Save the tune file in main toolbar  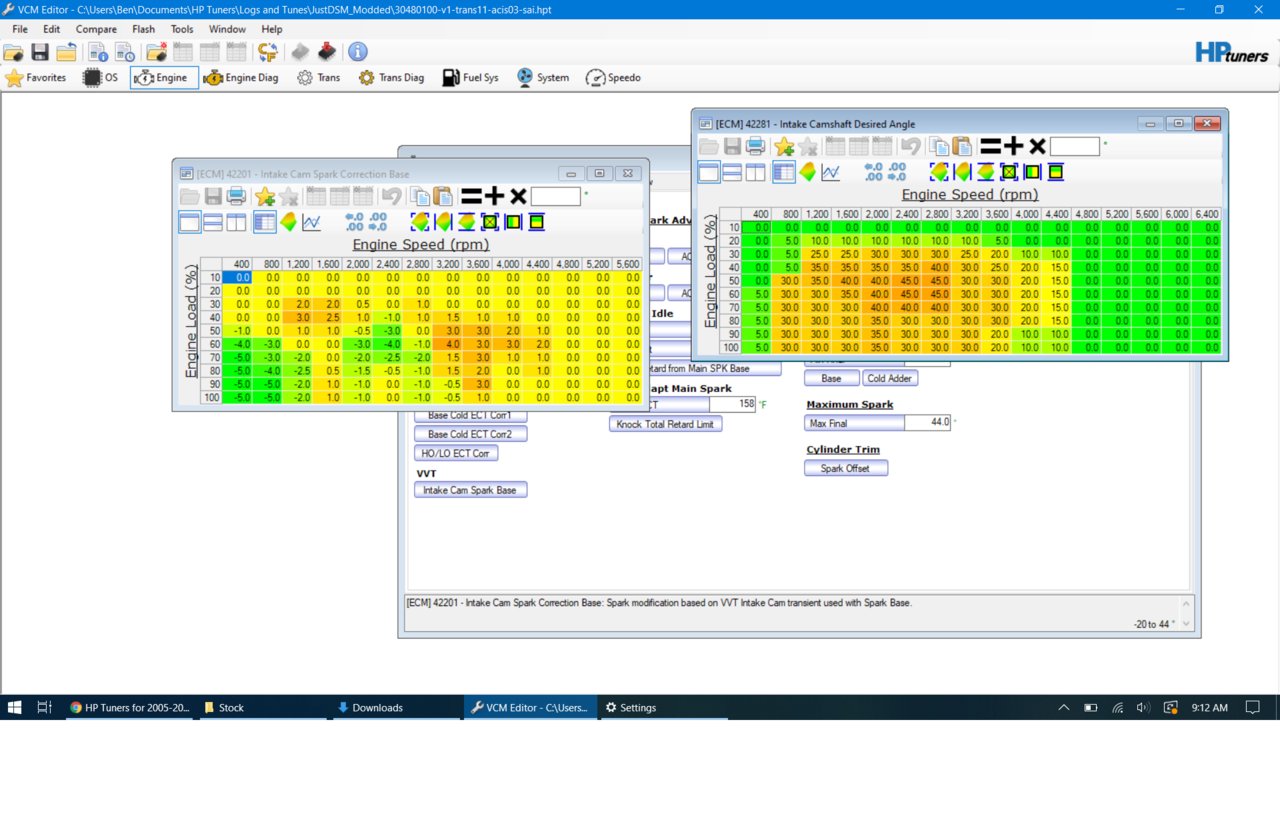(x=40, y=52)
